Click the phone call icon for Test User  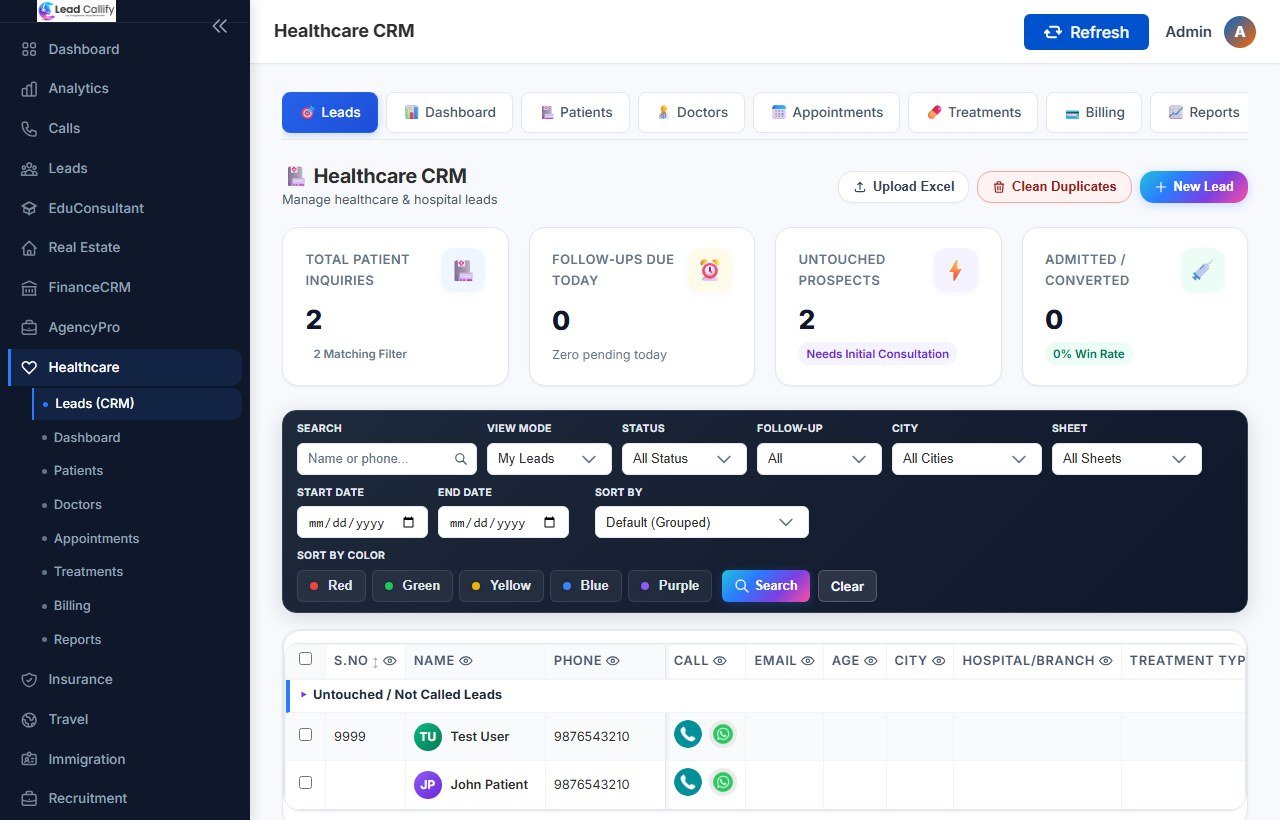[x=687, y=735]
